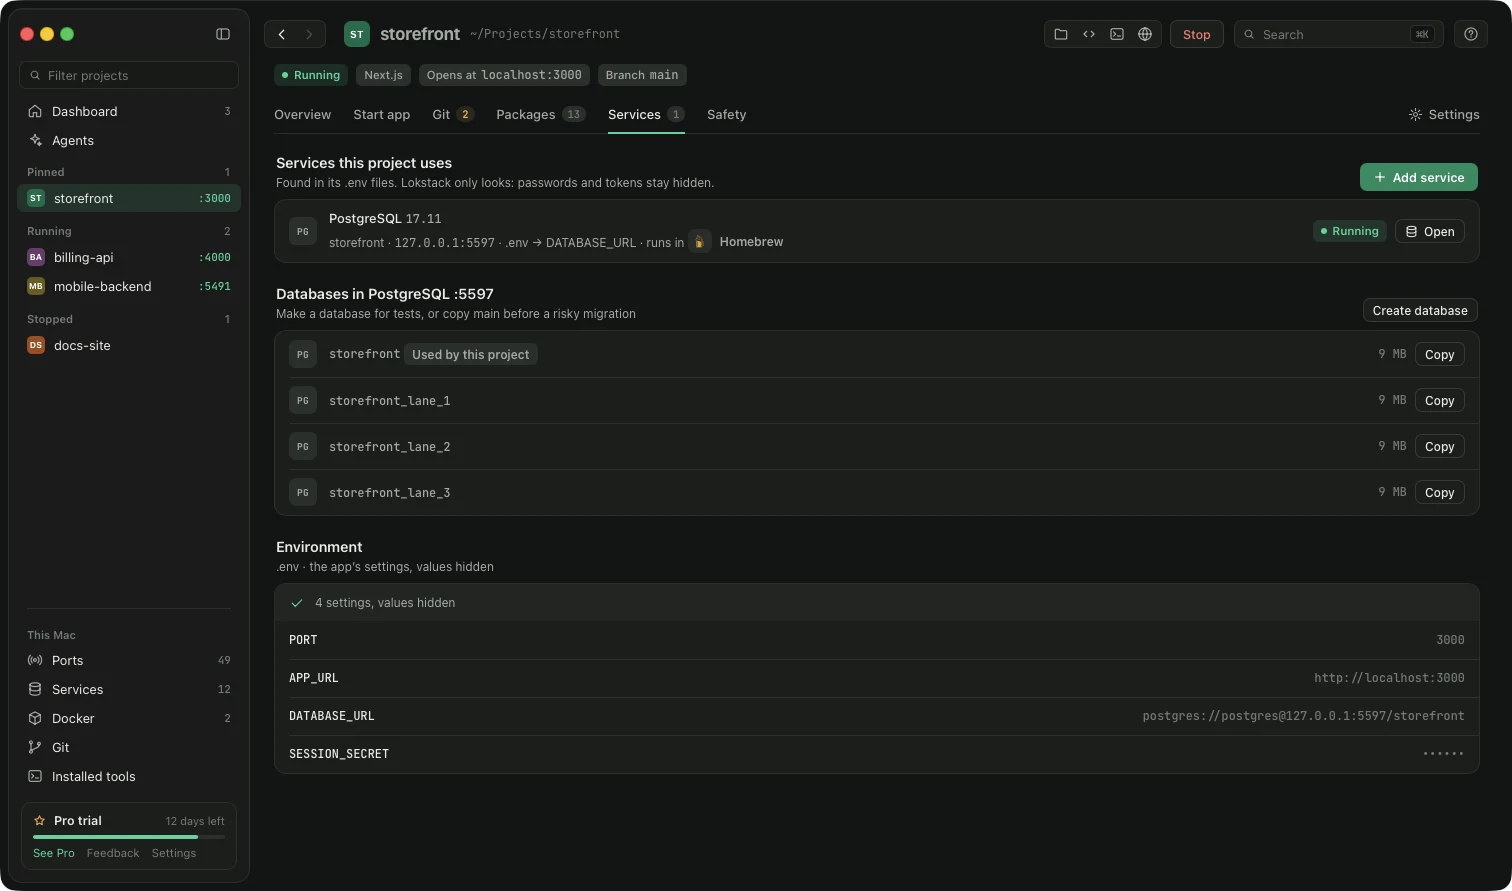1512x891 pixels.
Task: Open Git under This Mac
Action: (129, 747)
